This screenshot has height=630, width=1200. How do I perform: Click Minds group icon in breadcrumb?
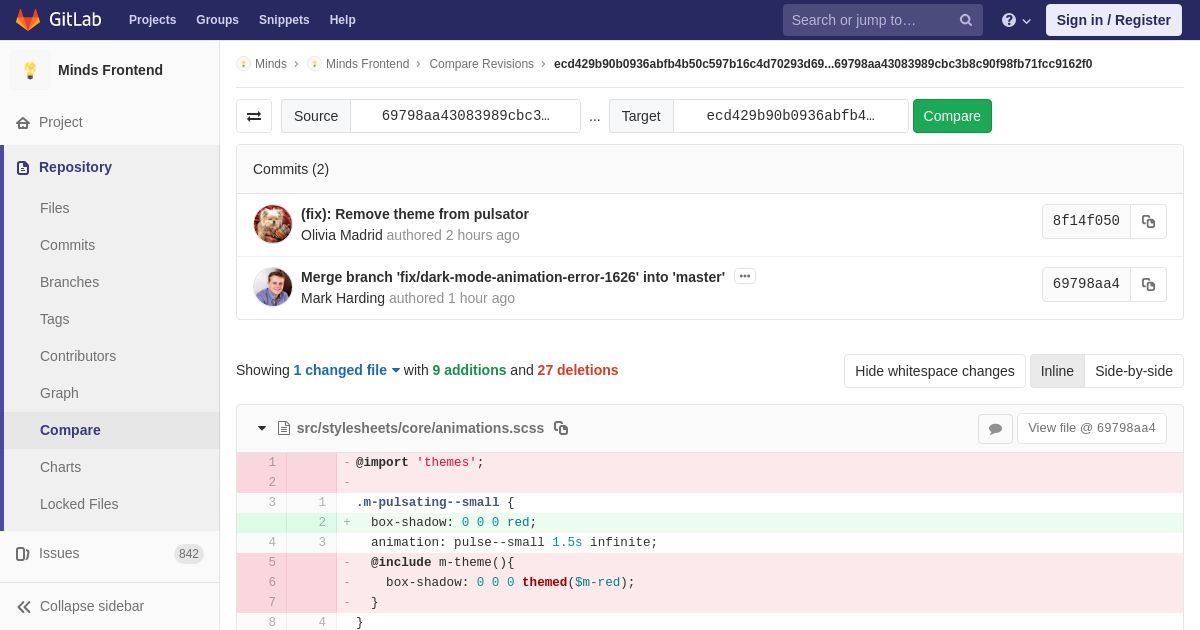(x=243, y=64)
